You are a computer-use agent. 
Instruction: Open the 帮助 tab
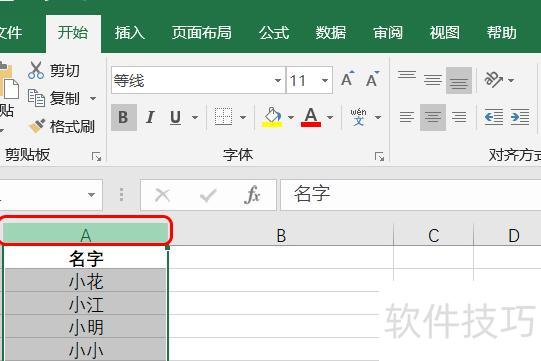(x=502, y=33)
